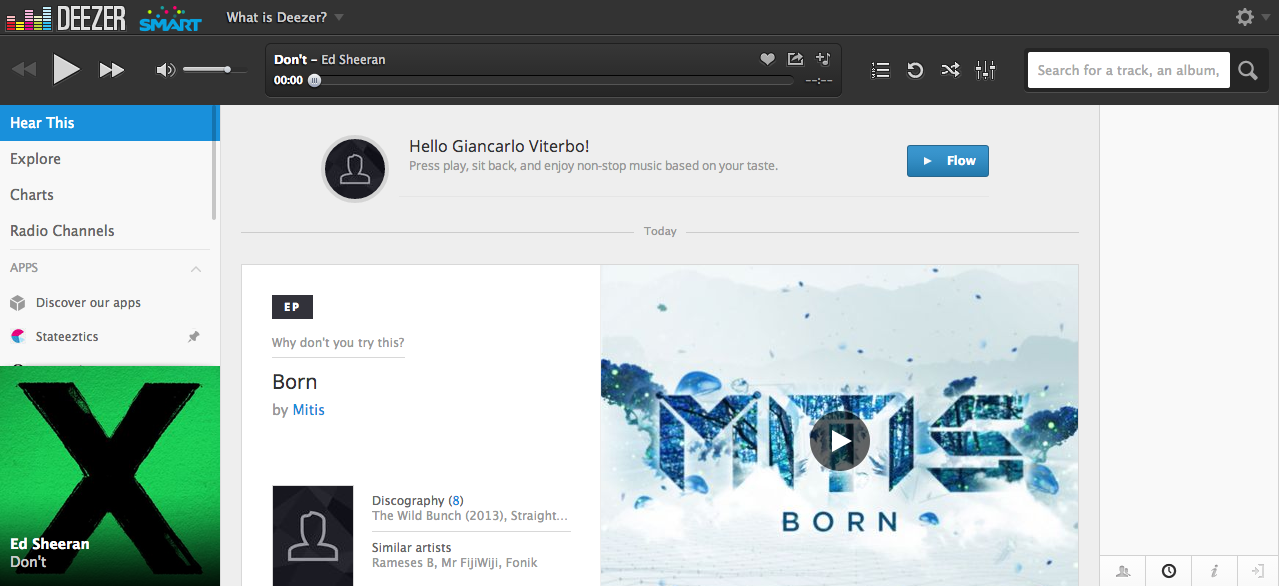
Task: Open Discover our apps
Action: pos(88,303)
